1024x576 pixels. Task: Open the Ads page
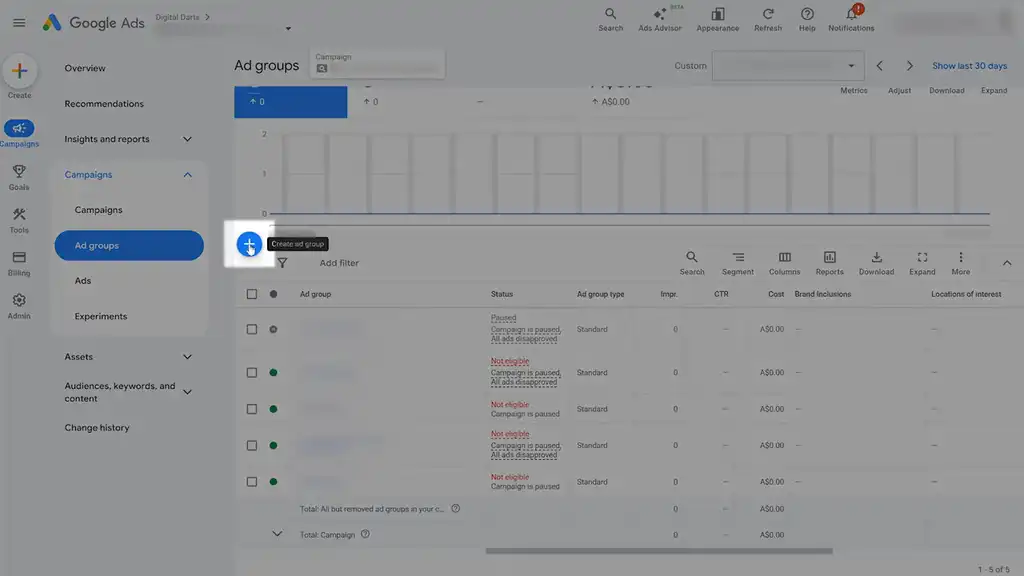tap(82, 280)
